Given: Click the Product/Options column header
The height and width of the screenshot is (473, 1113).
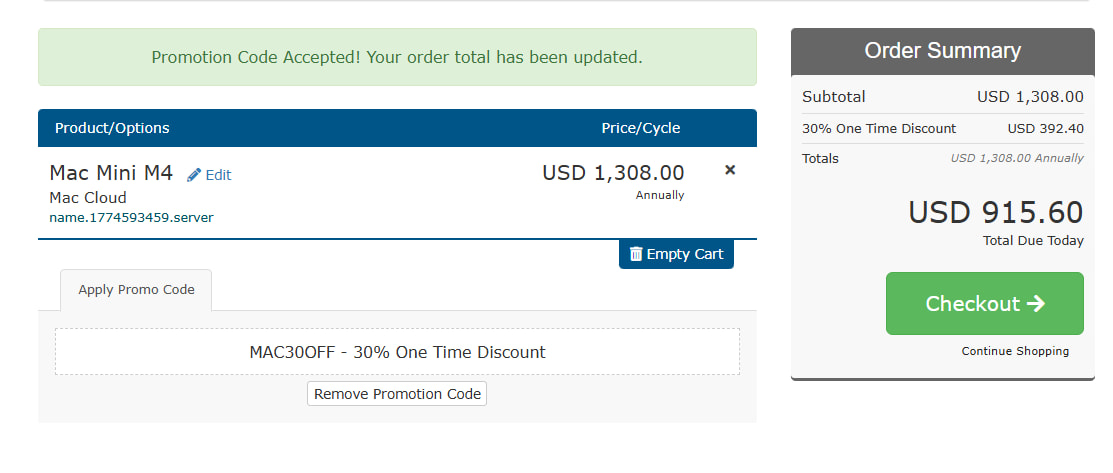Looking at the screenshot, I should point(112,128).
